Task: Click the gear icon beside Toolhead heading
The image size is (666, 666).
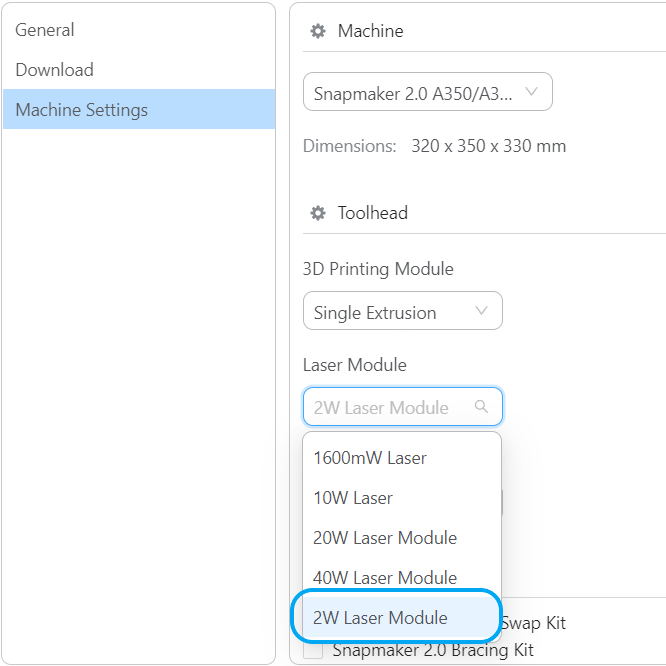Action: pyautogui.click(x=318, y=213)
